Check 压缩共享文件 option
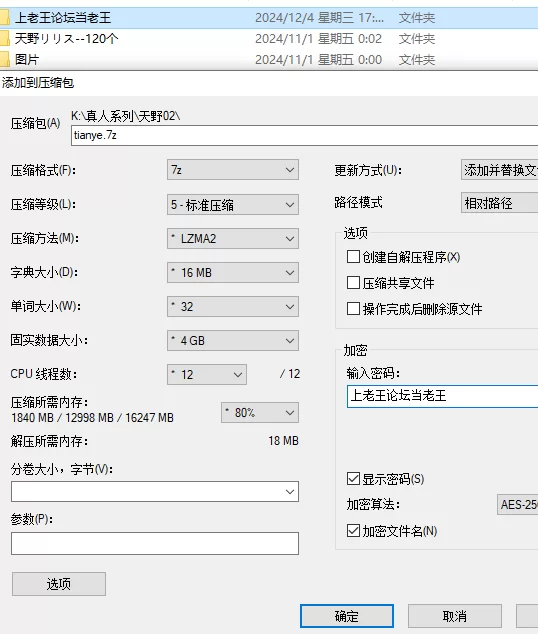538x634 pixels. click(x=353, y=283)
